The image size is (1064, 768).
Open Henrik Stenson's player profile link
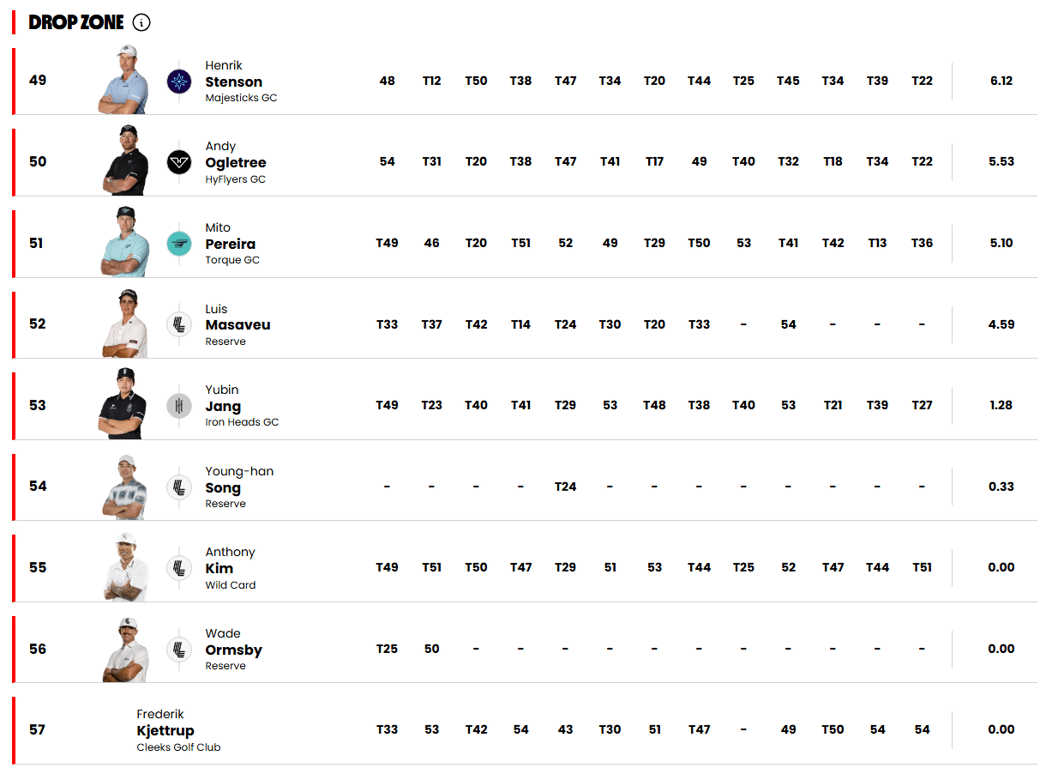click(x=233, y=82)
